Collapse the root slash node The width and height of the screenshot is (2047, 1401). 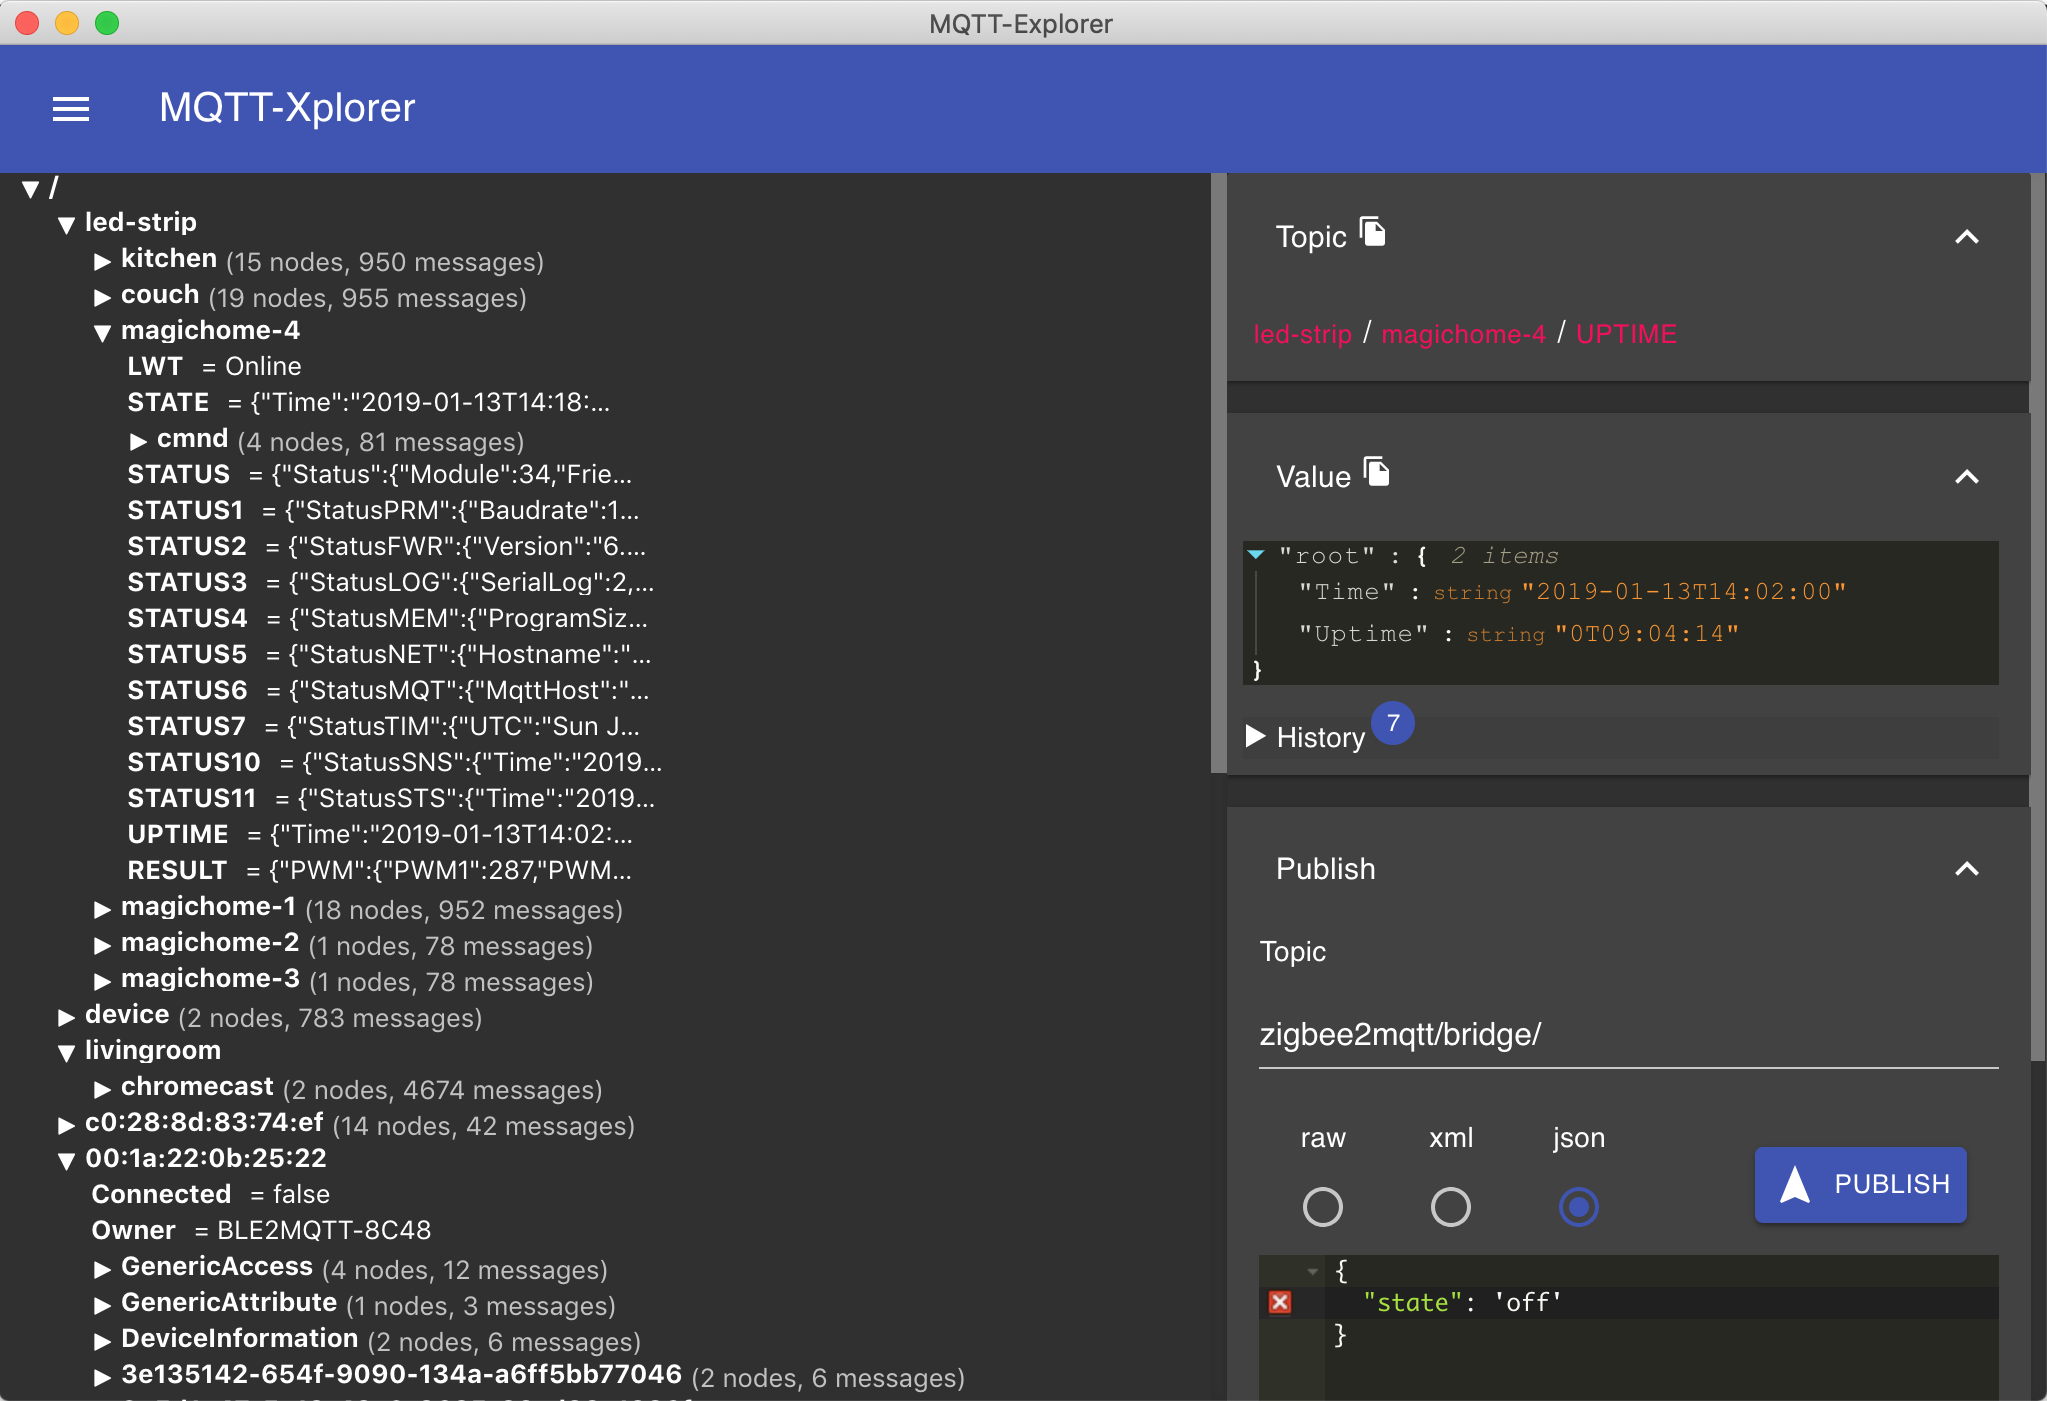pos(30,189)
